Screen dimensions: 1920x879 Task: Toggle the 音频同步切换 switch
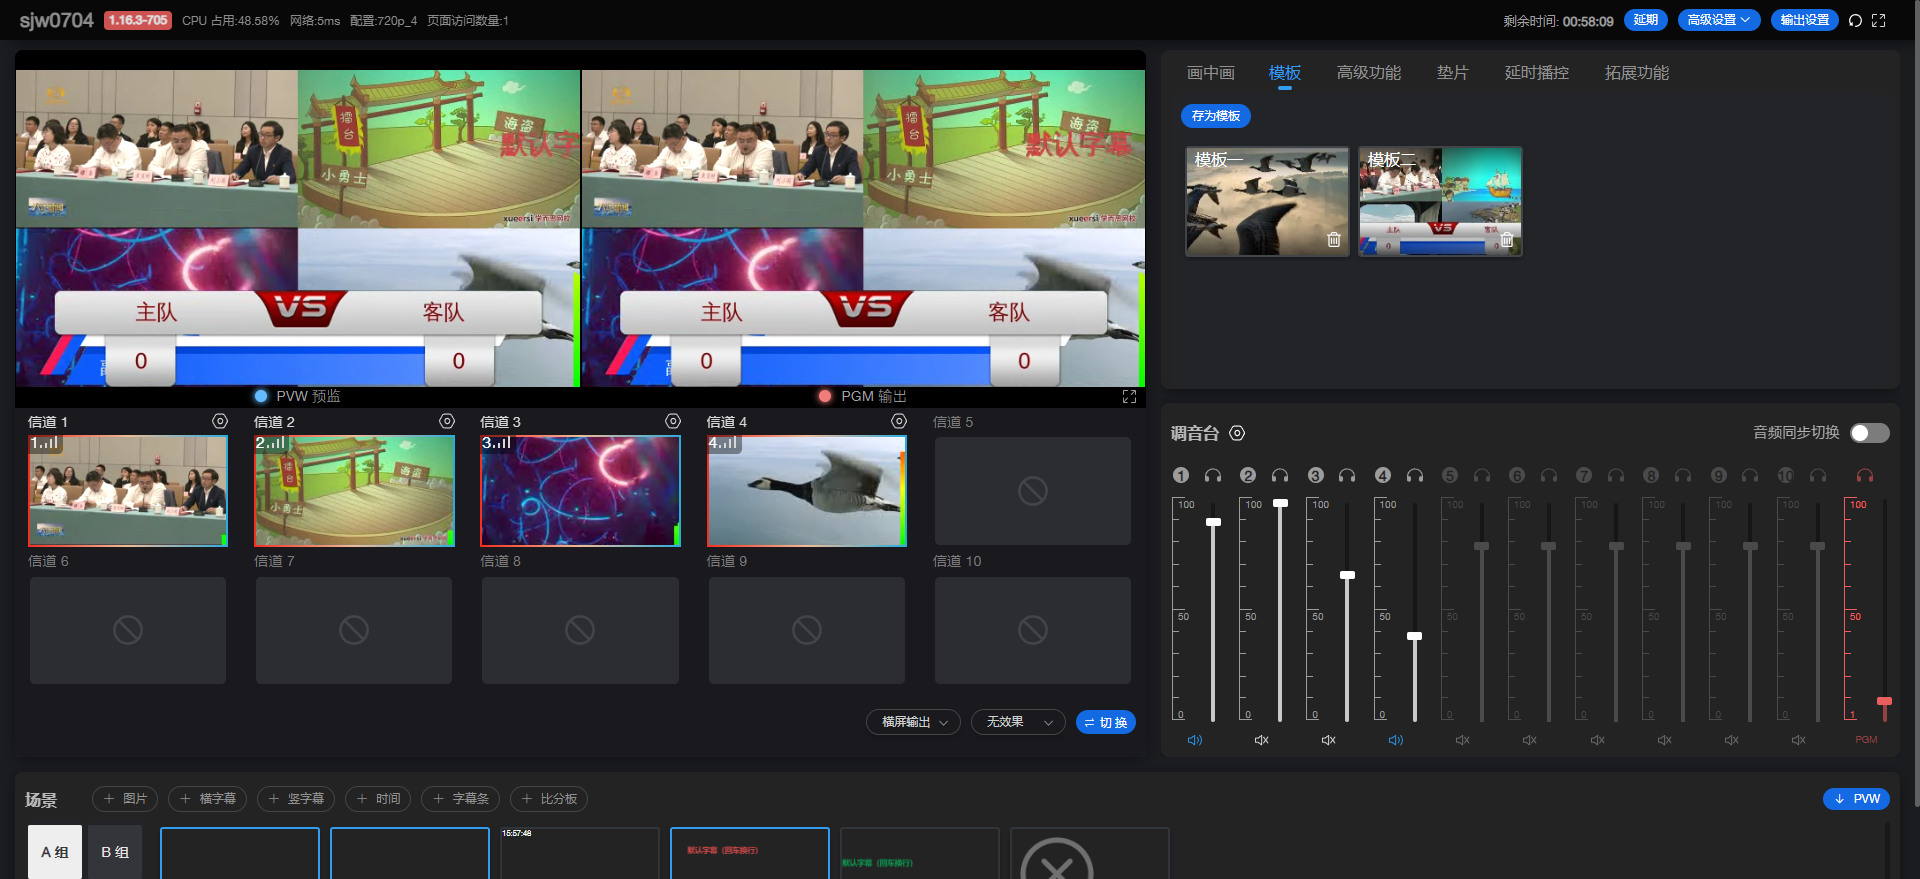point(1869,433)
